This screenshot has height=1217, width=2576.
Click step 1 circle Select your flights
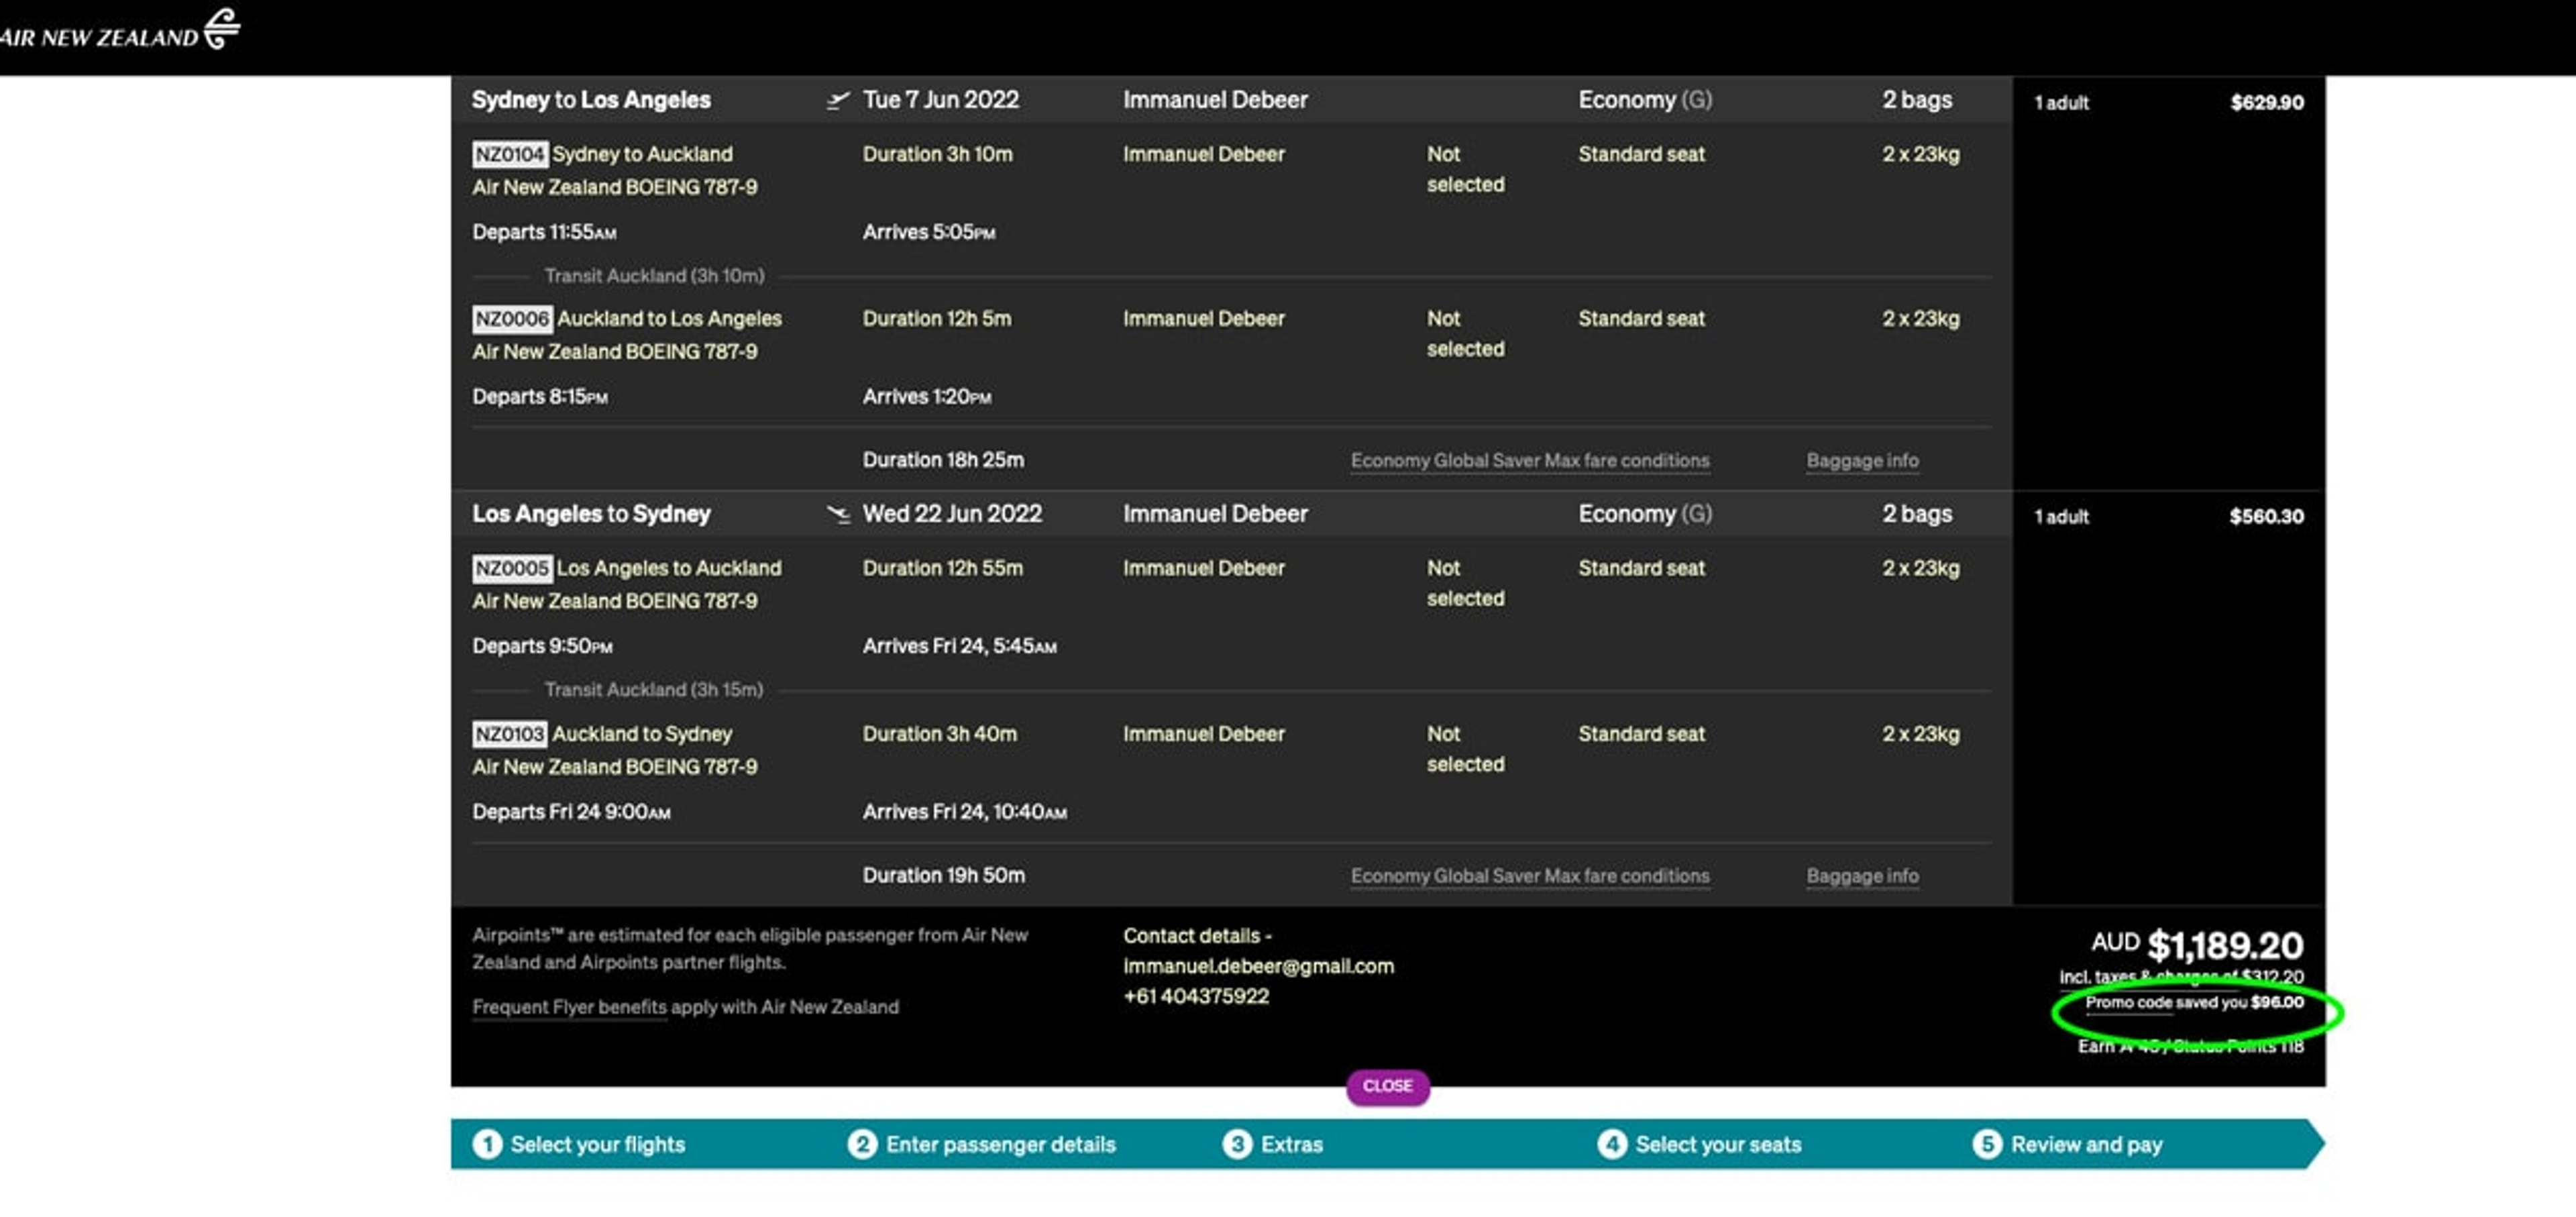[x=487, y=1144]
